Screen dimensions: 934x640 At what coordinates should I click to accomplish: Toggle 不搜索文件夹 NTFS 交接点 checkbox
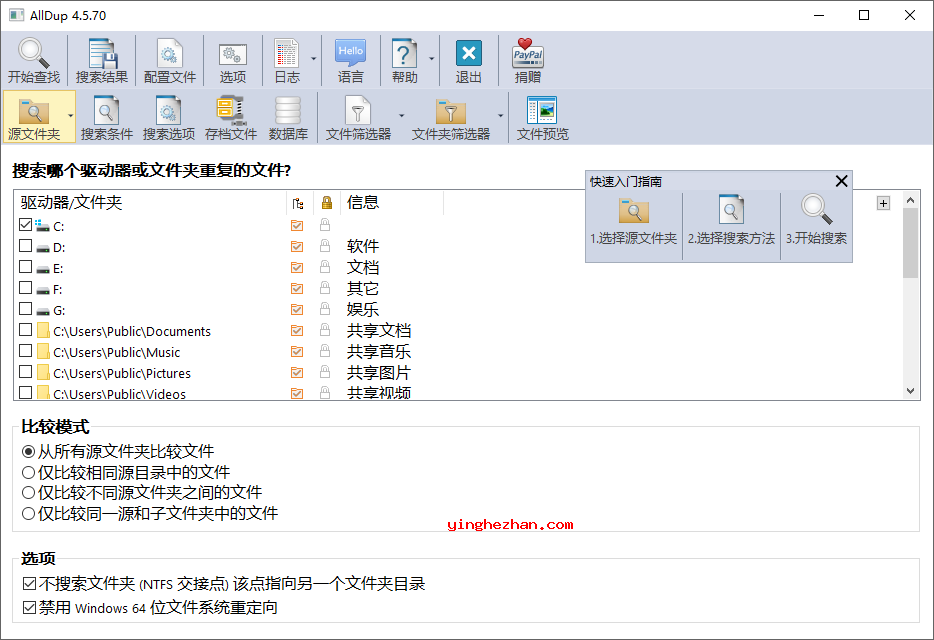tap(29, 583)
